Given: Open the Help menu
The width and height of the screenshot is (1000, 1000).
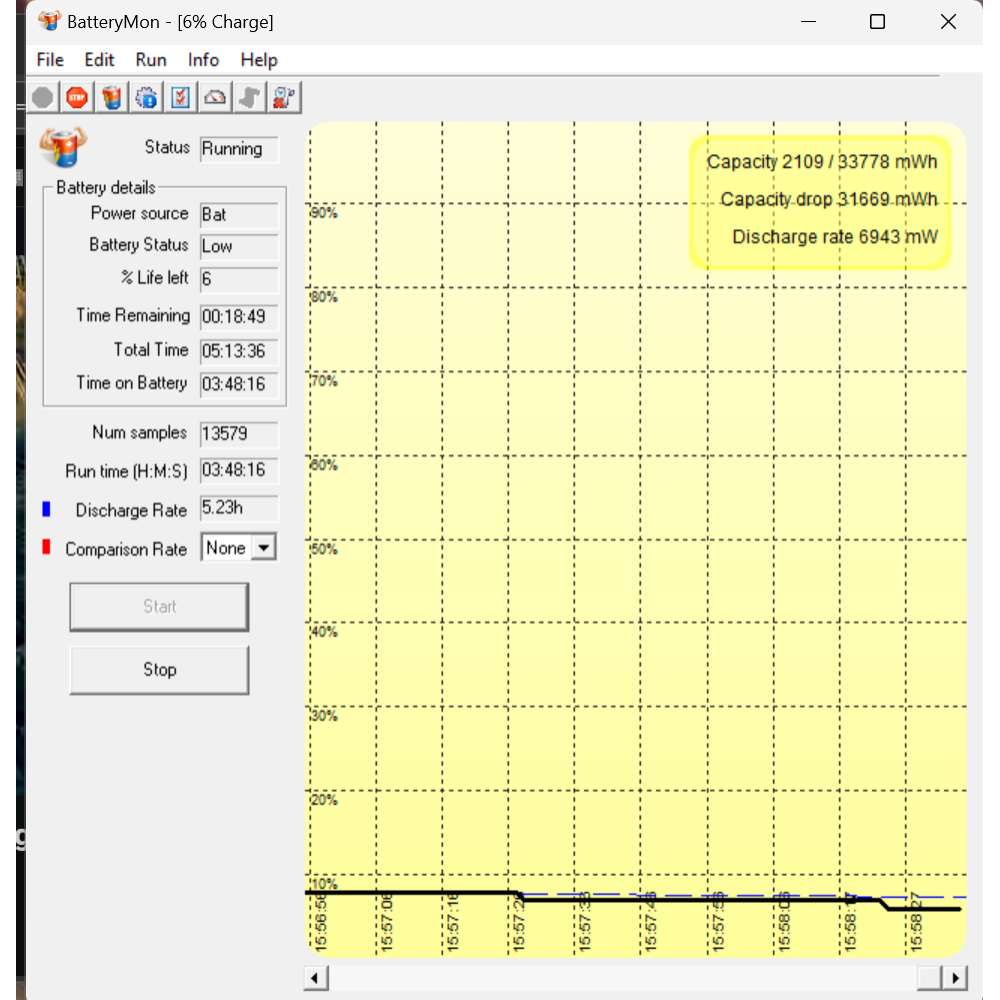Looking at the screenshot, I should pyautogui.click(x=259, y=60).
